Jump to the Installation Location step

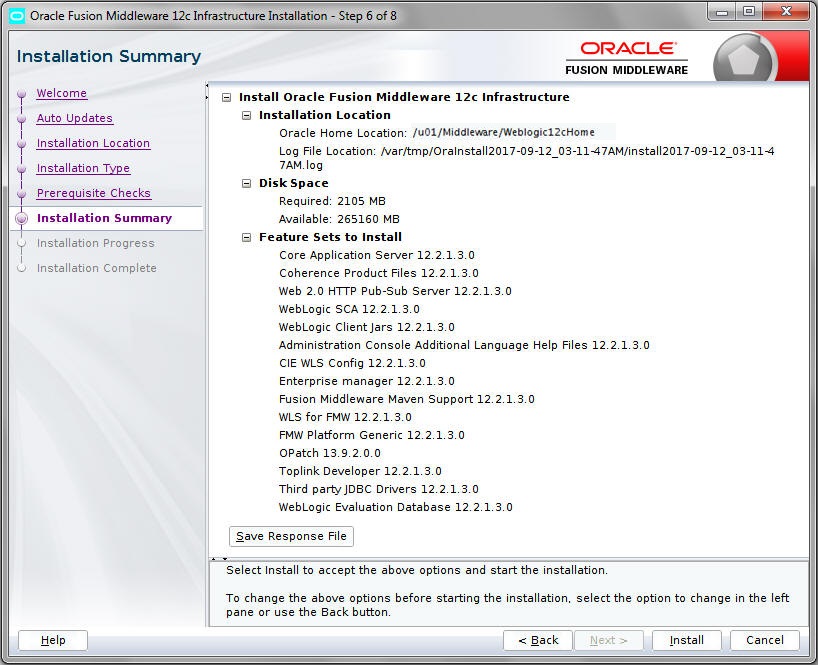93,143
